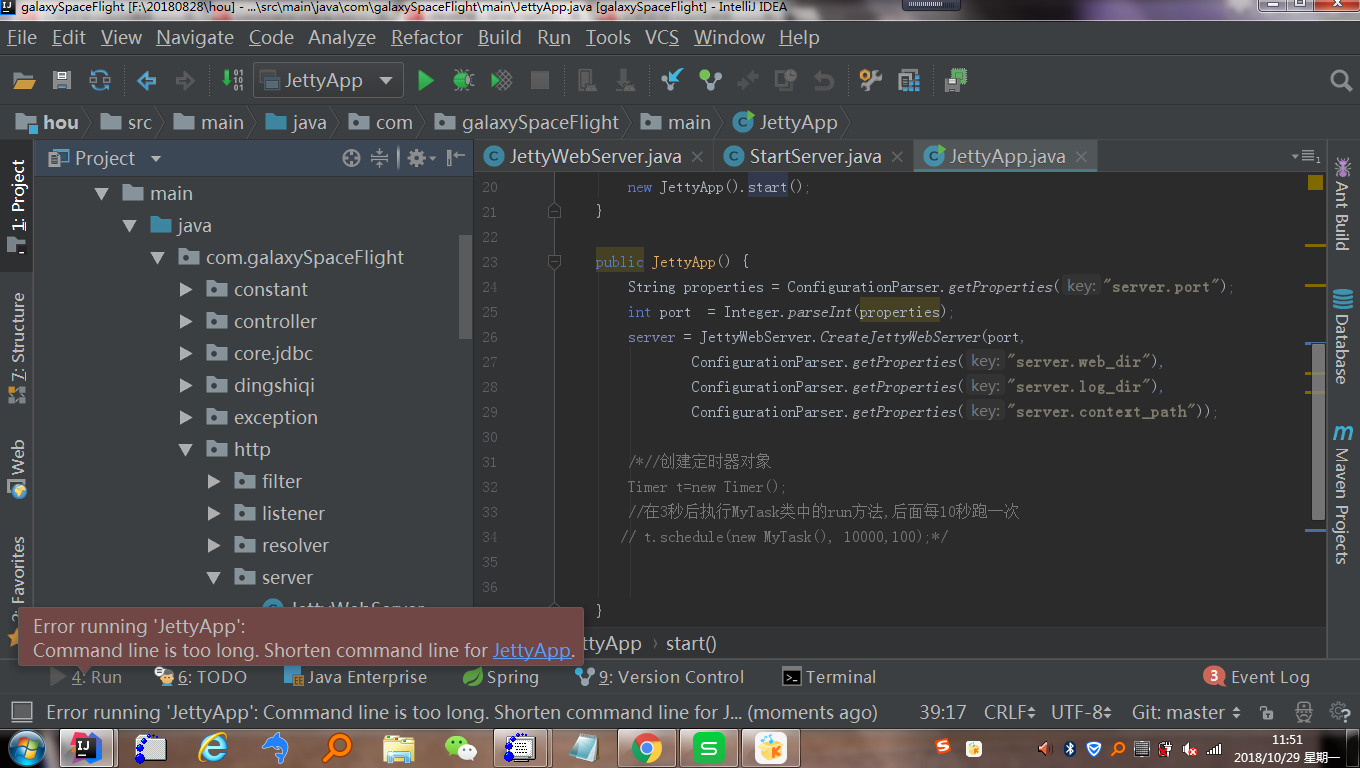Open the Terminal tool window
The width and height of the screenshot is (1360, 768).
tap(828, 677)
